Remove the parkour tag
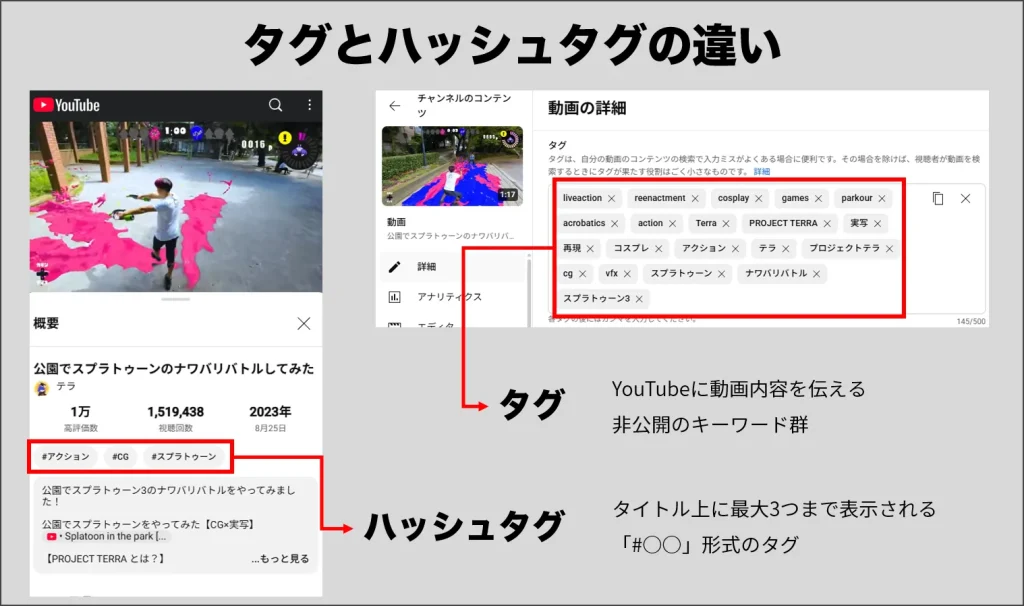This screenshot has height=606, width=1024. (882, 199)
